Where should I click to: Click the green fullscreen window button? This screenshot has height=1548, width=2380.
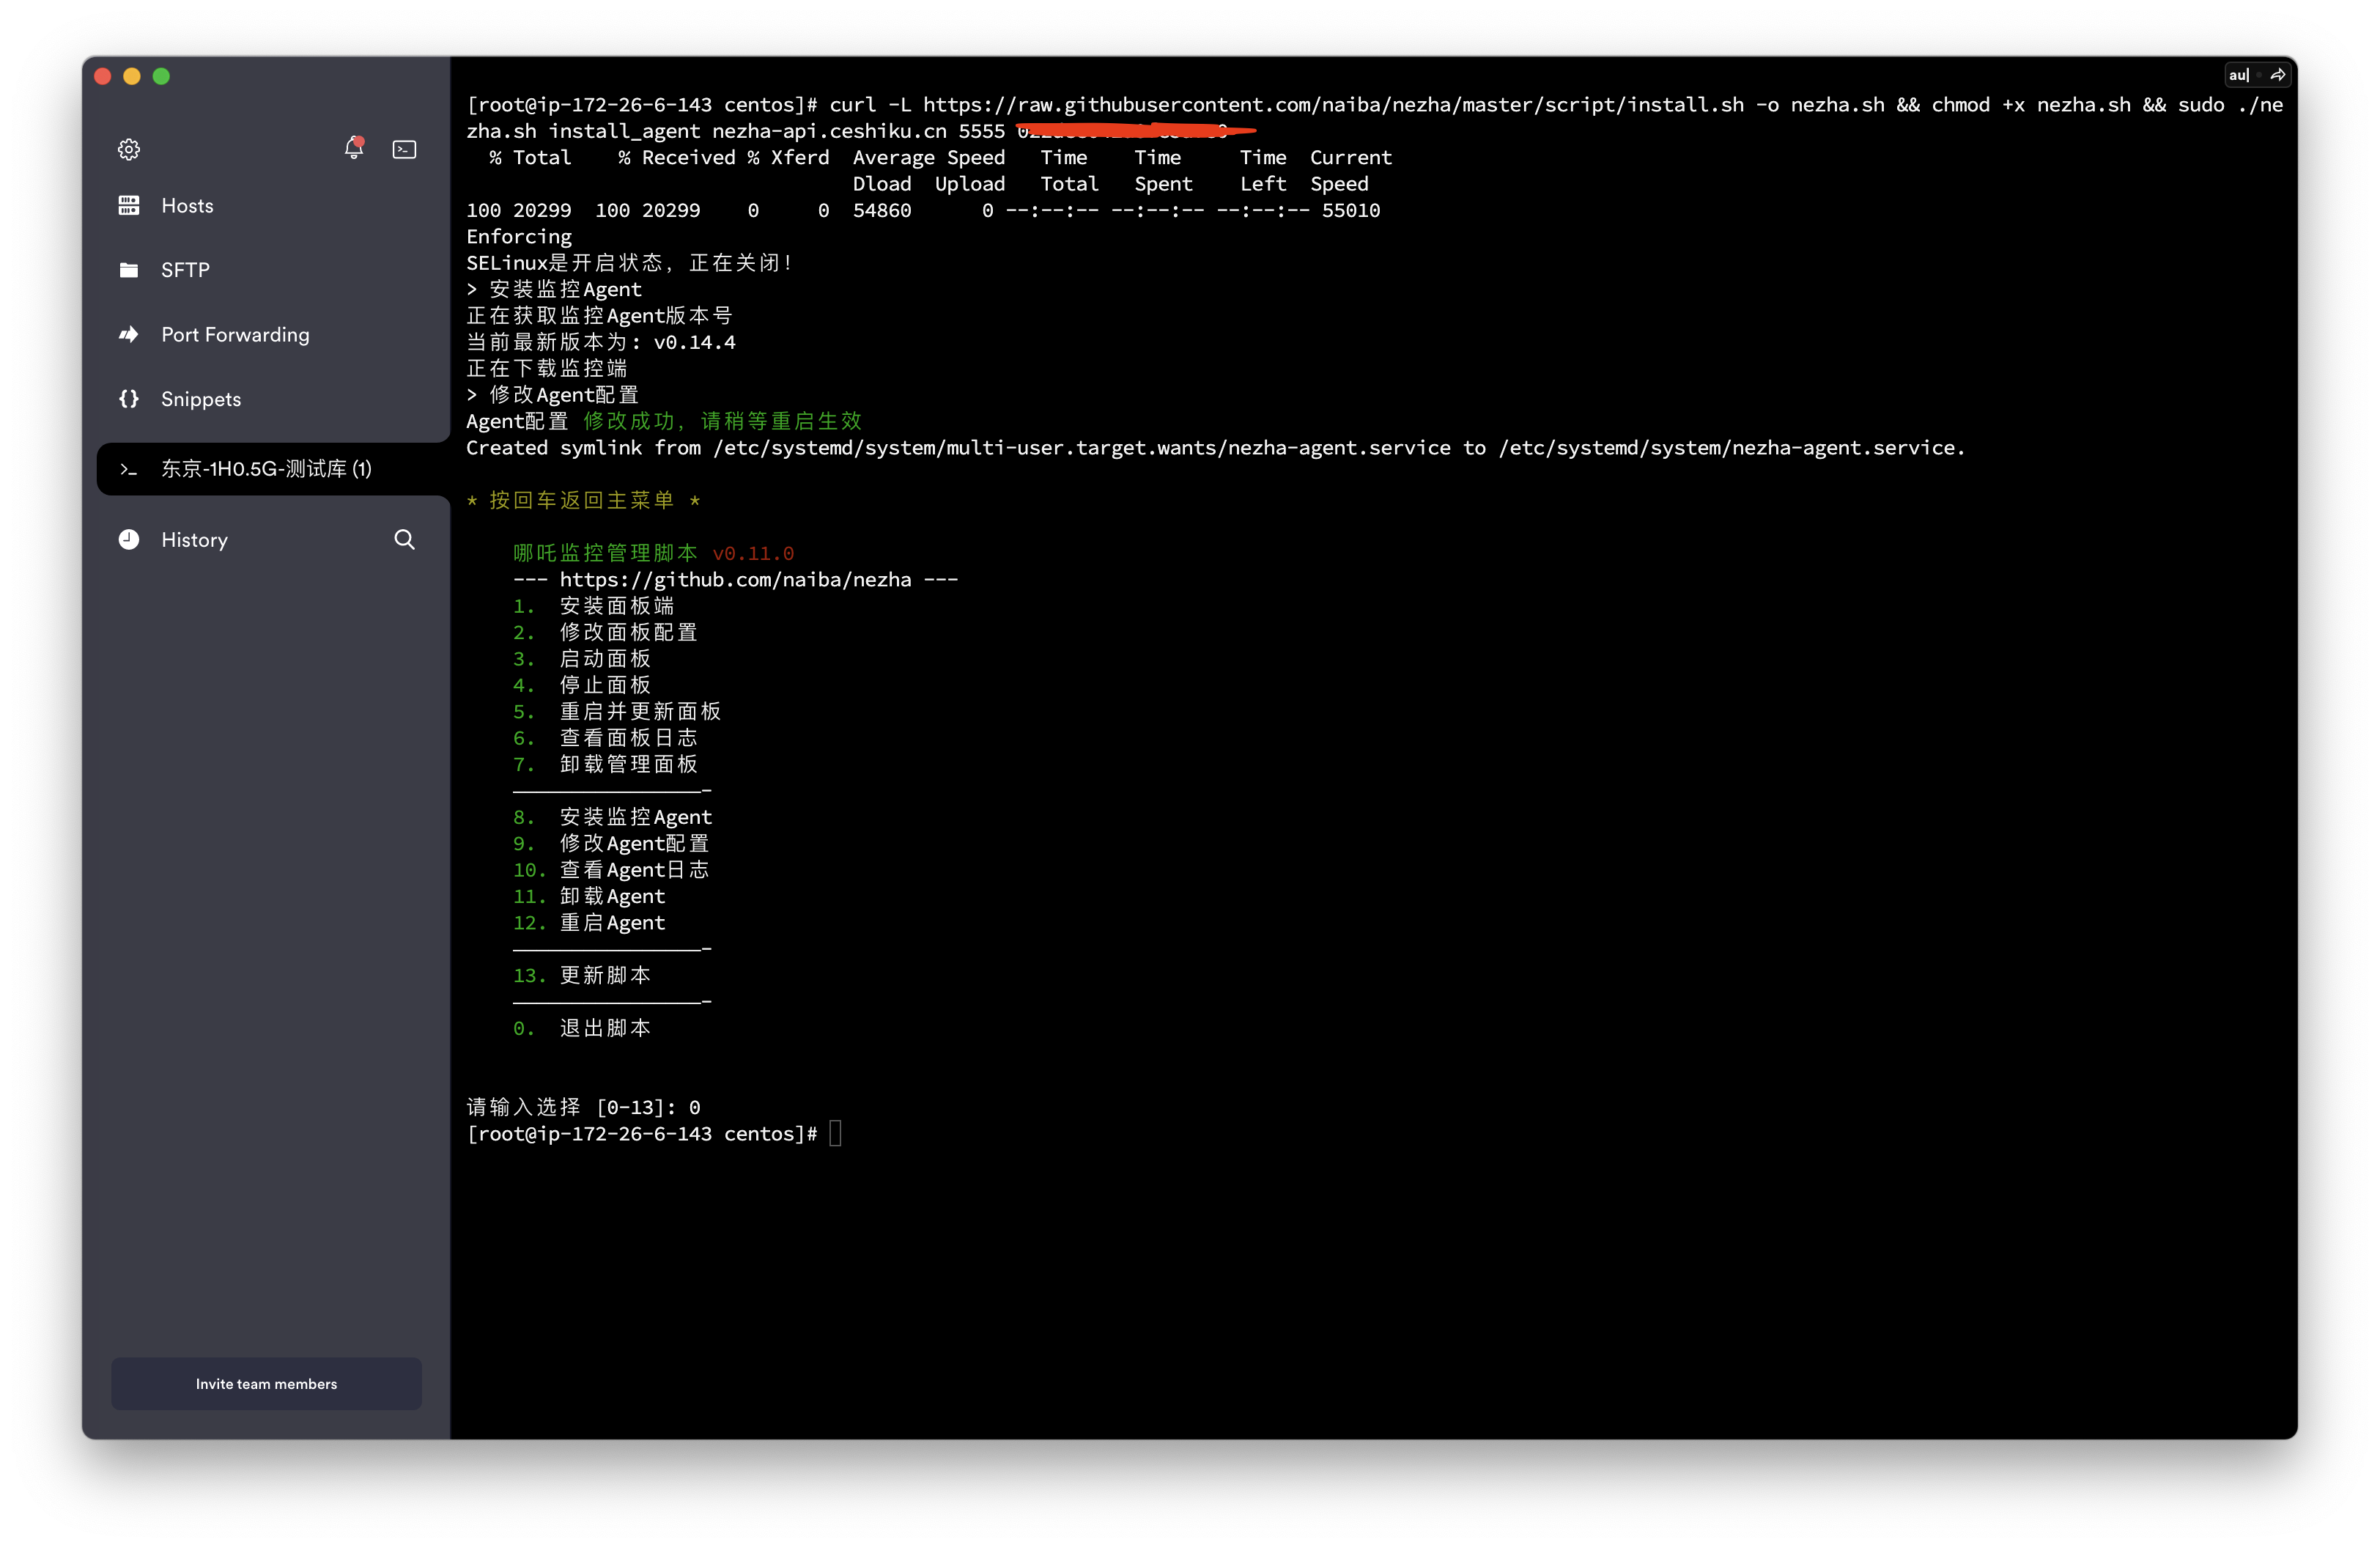point(161,76)
